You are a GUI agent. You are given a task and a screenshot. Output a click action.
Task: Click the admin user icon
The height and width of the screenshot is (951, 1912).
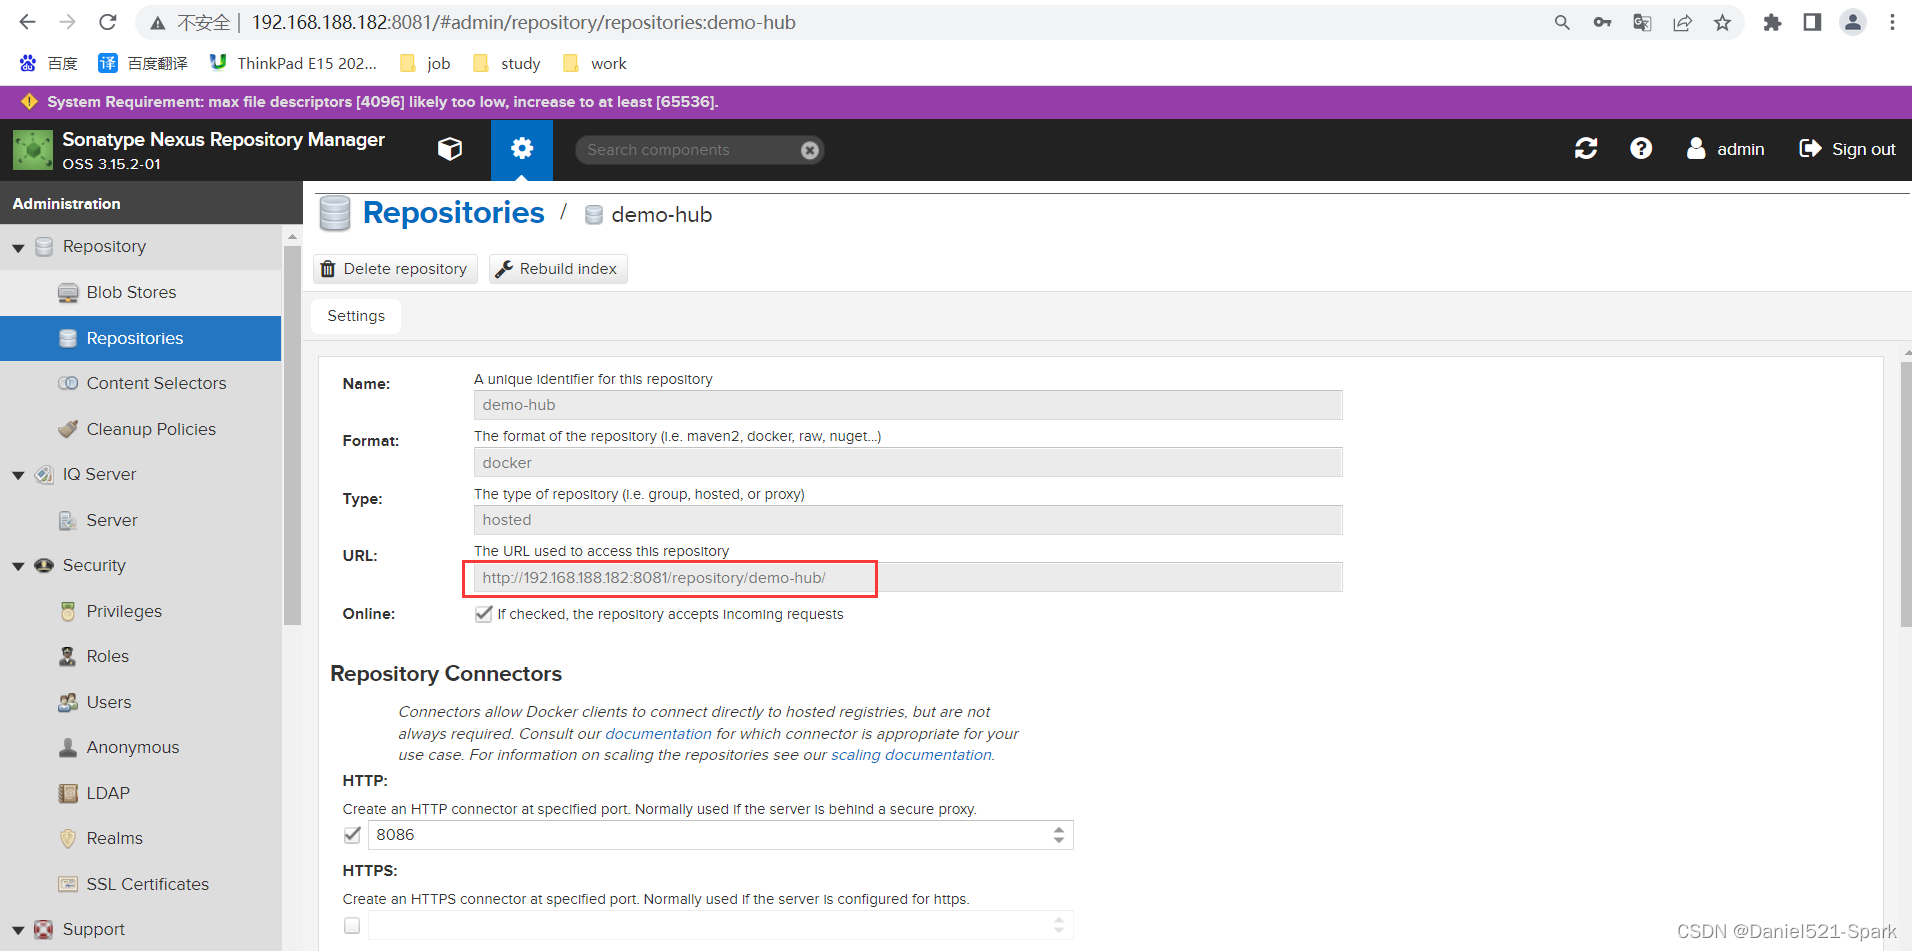pos(1696,149)
